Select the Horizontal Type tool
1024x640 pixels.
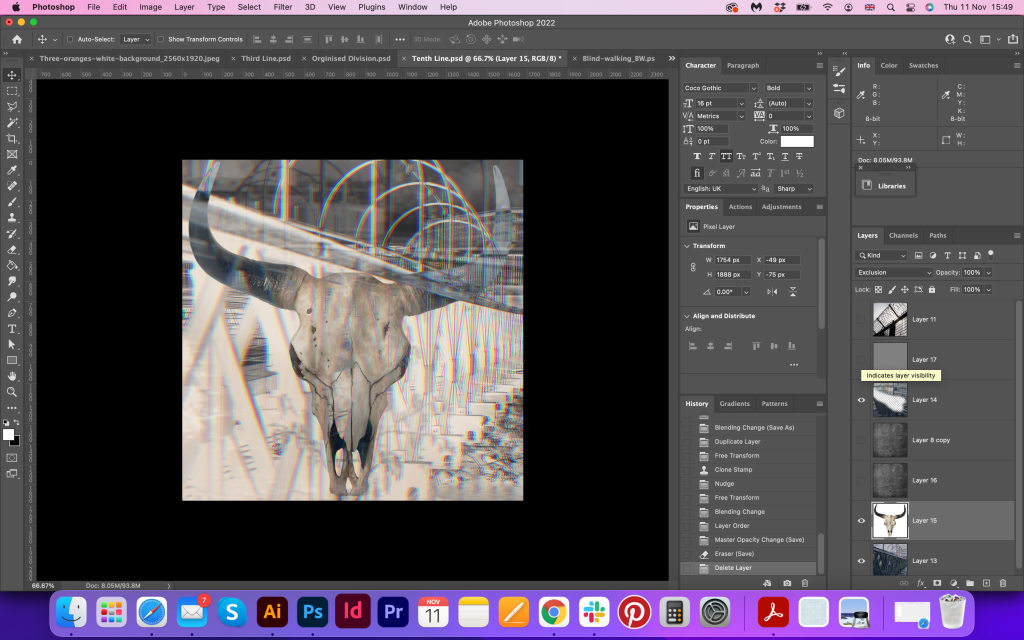[12, 328]
